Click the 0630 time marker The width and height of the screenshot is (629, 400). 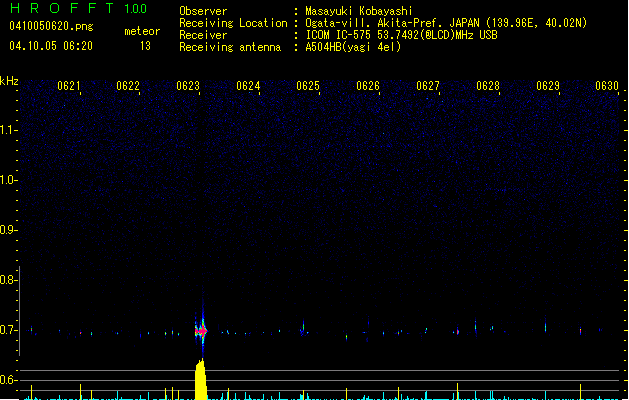tap(607, 87)
